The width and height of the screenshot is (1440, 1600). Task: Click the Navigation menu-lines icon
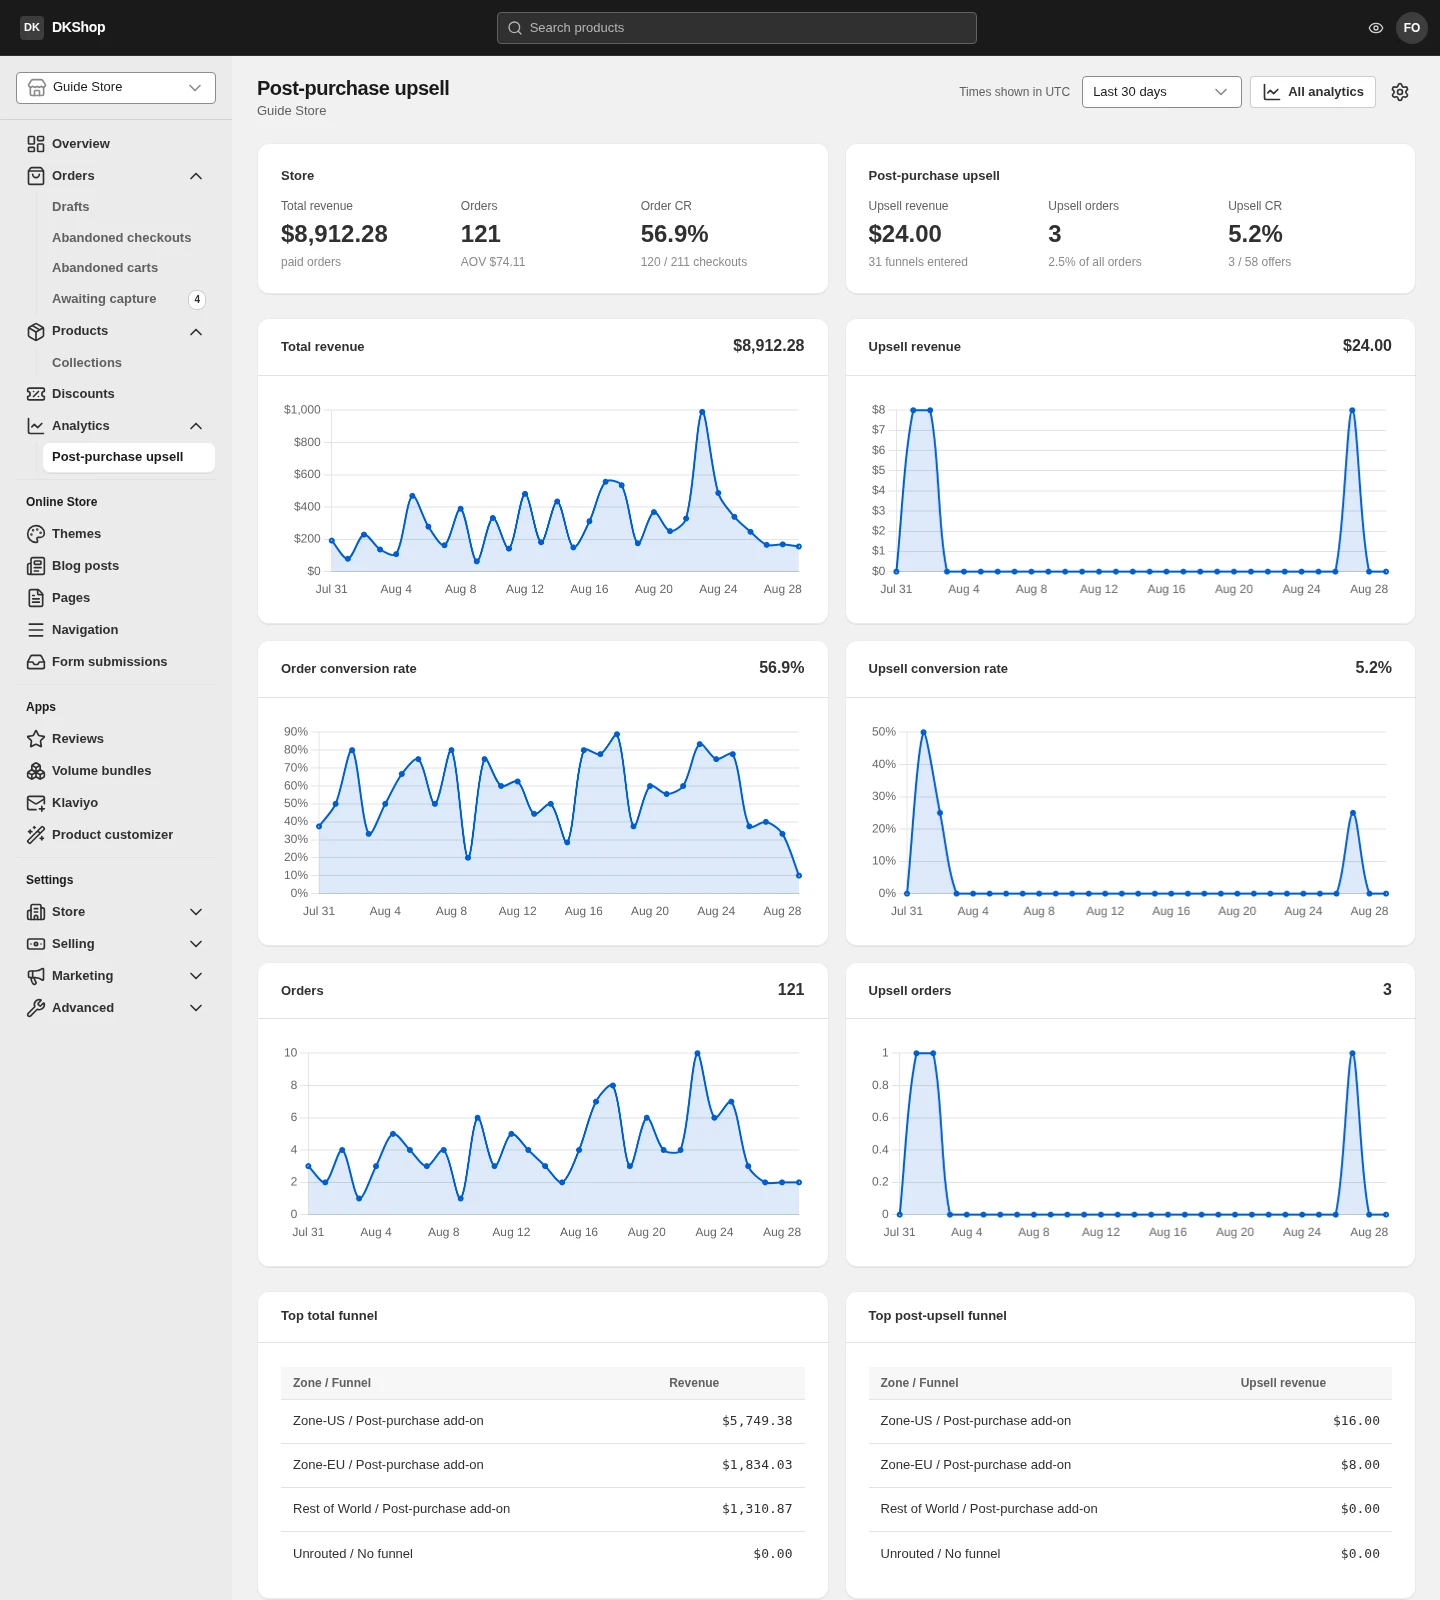pos(36,630)
